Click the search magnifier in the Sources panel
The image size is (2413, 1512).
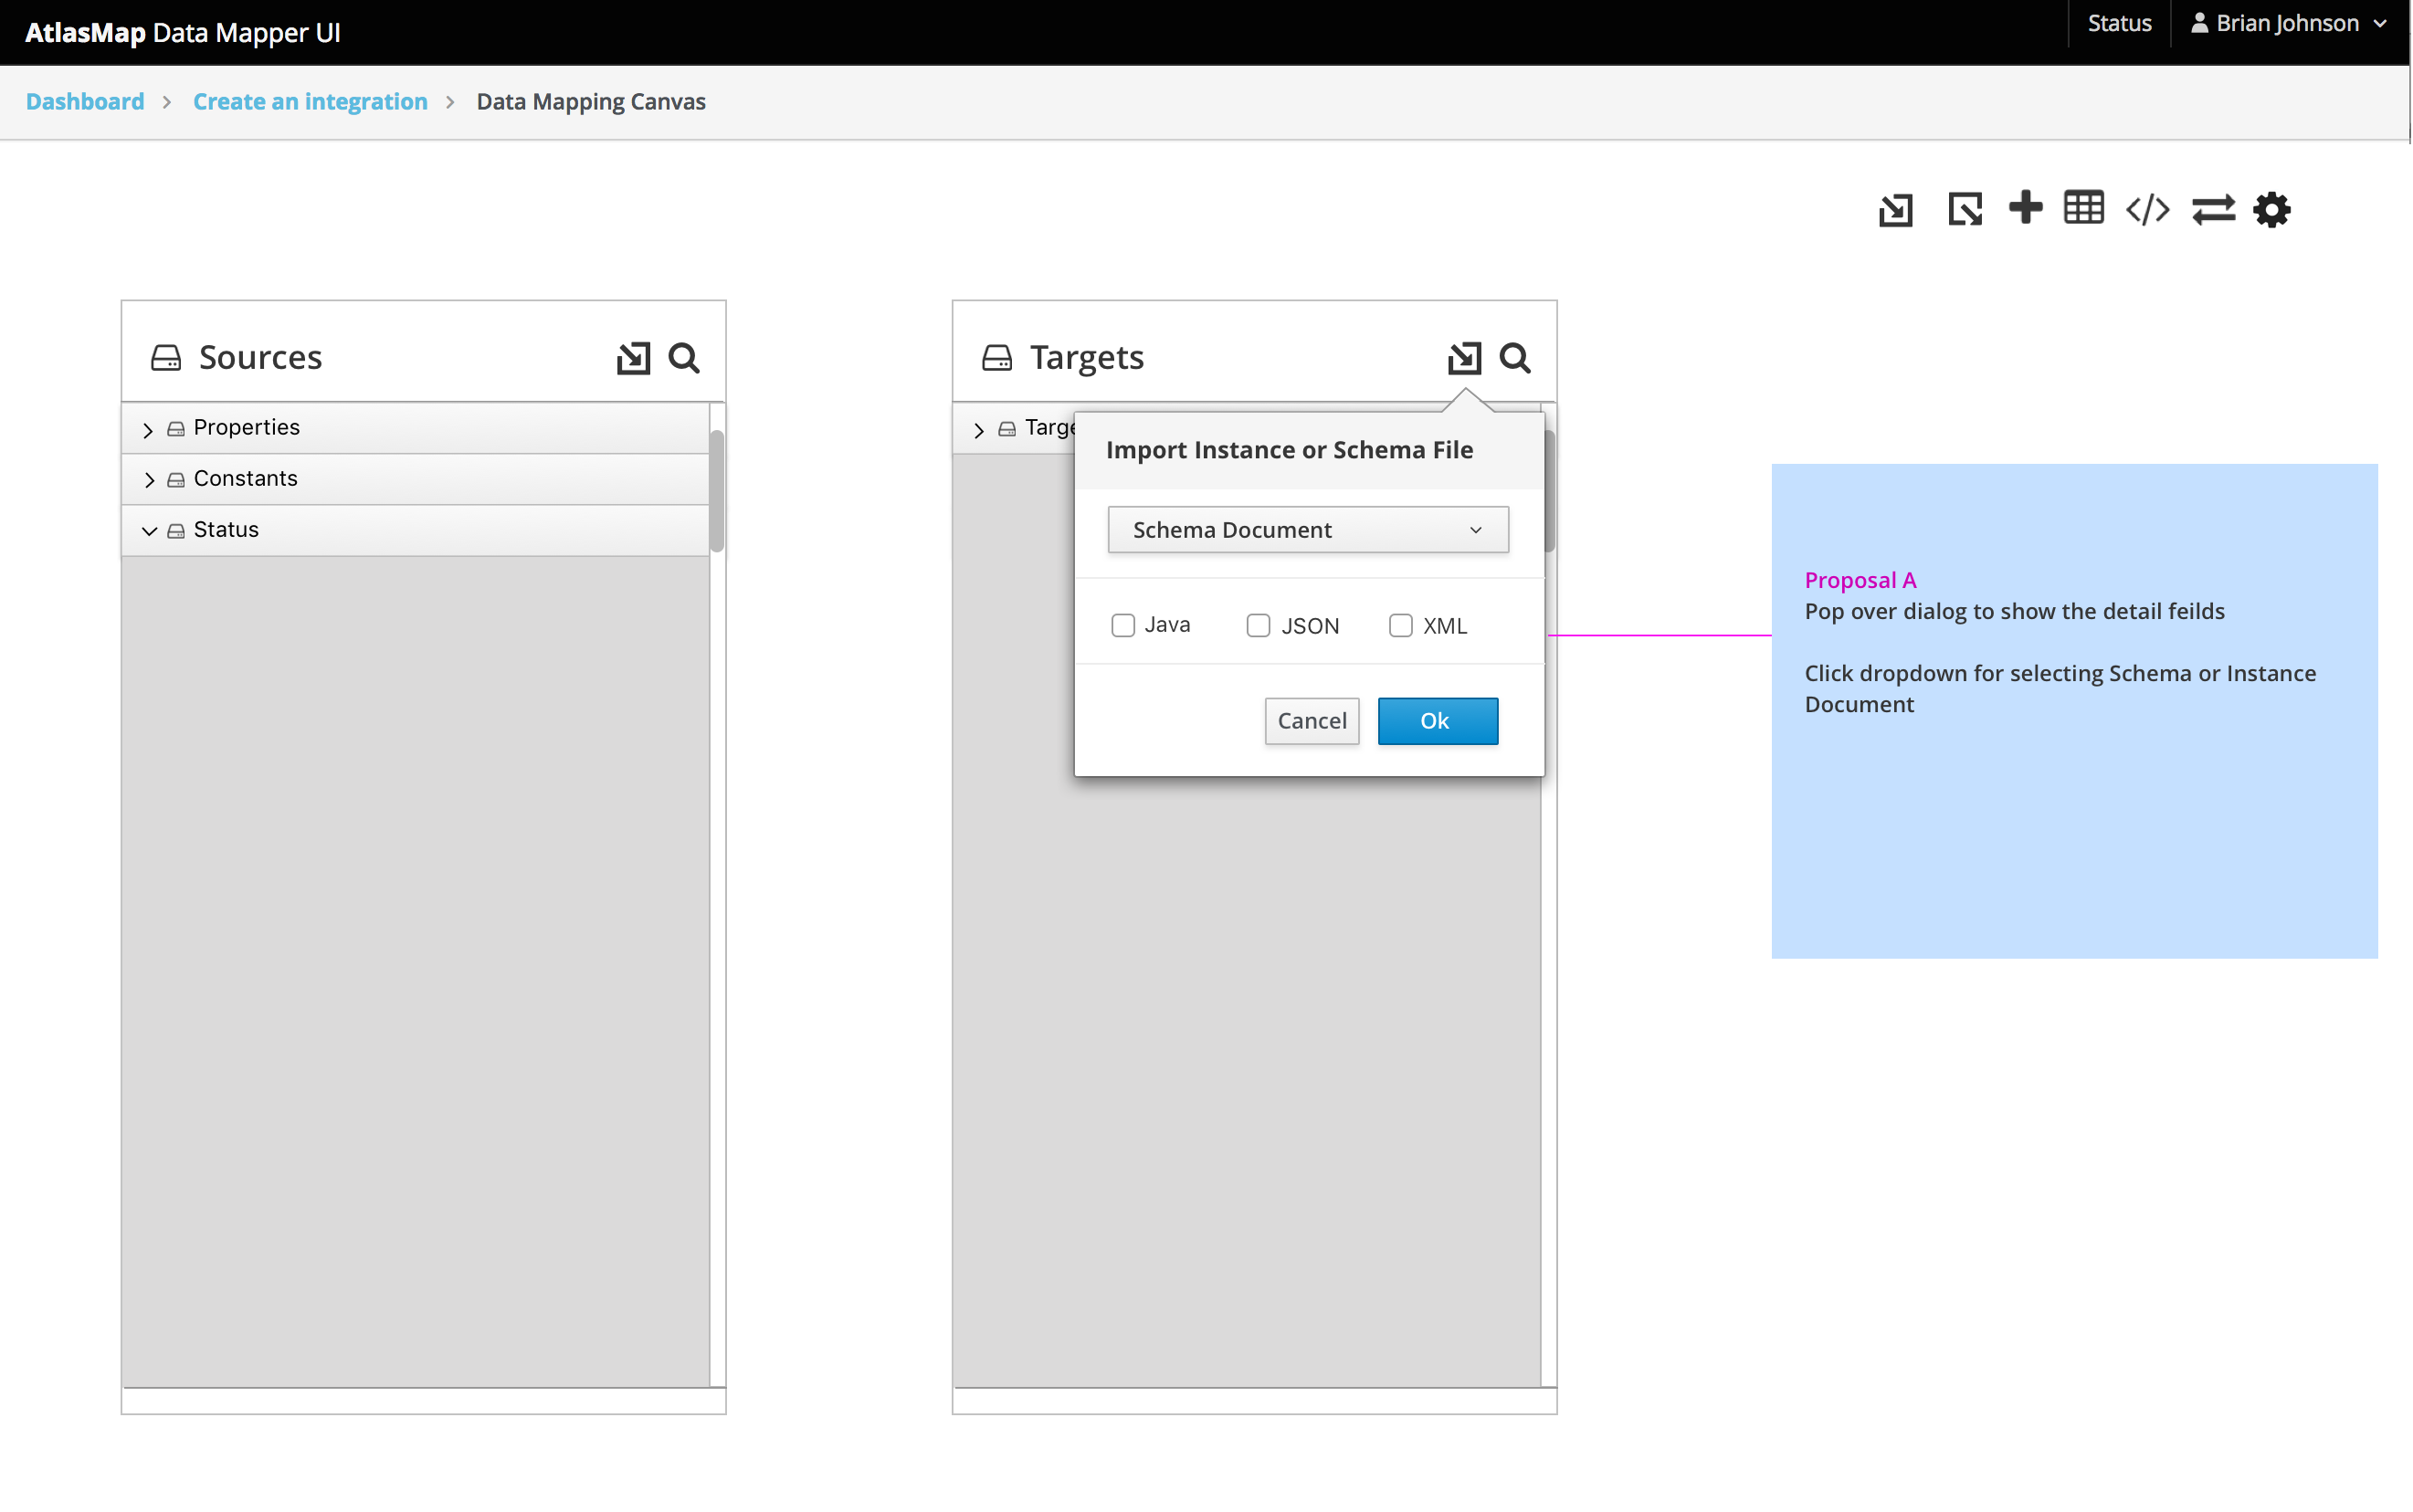(684, 357)
